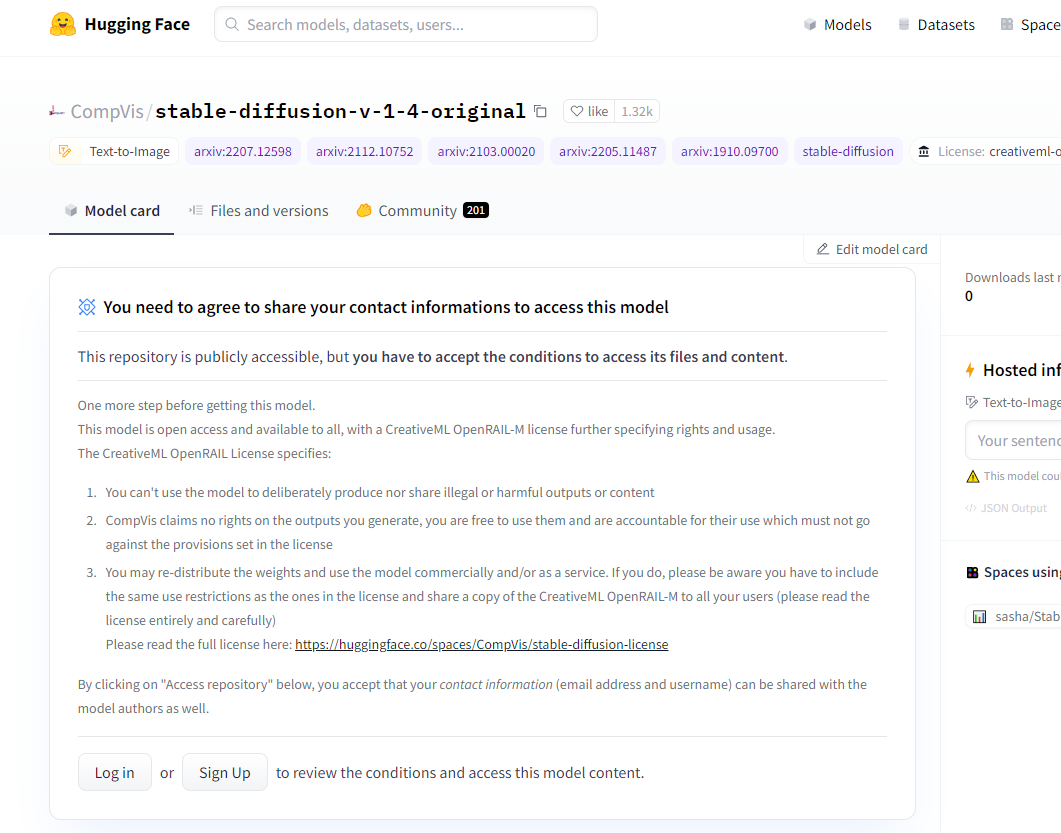The height and width of the screenshot is (833, 1061).
Task: Select the stable-diffusion tag
Action: click(848, 151)
